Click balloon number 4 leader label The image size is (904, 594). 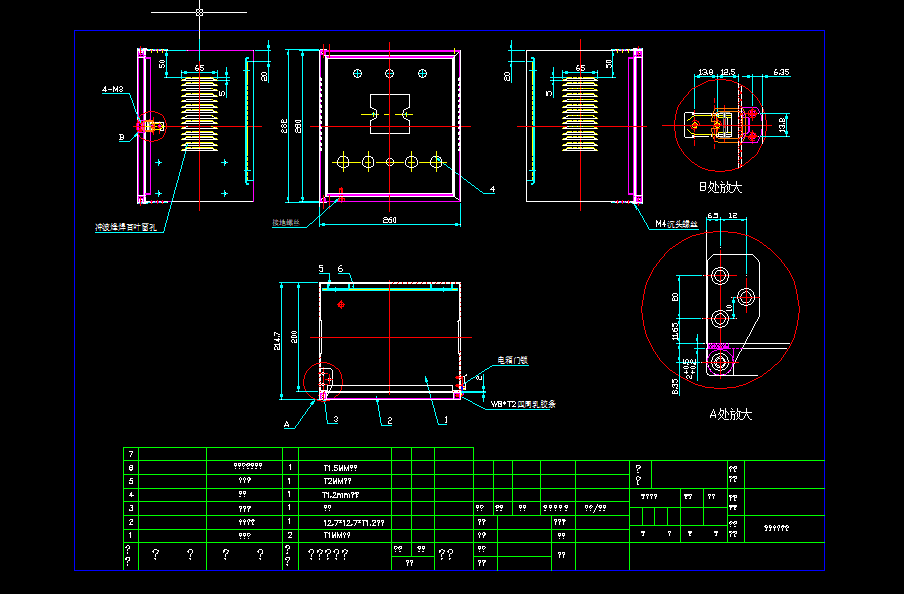[492, 189]
